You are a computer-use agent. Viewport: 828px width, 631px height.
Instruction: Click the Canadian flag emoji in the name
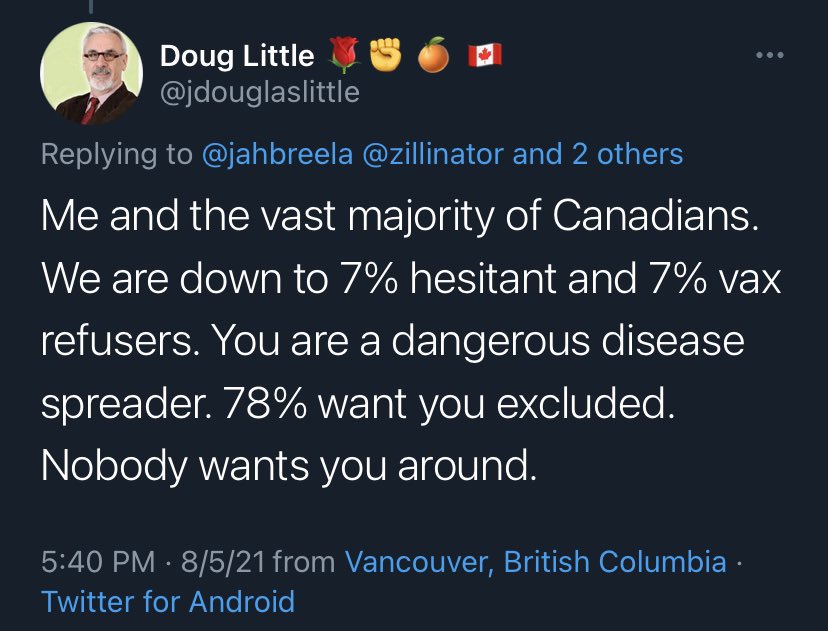coord(485,58)
